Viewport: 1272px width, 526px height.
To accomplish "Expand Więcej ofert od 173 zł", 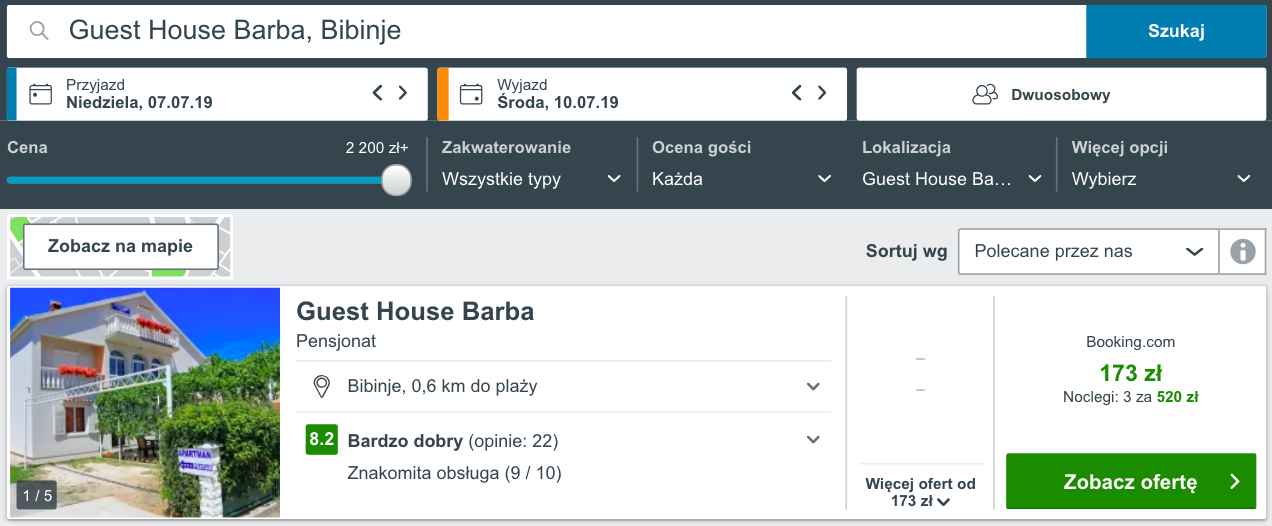I will 920,492.
